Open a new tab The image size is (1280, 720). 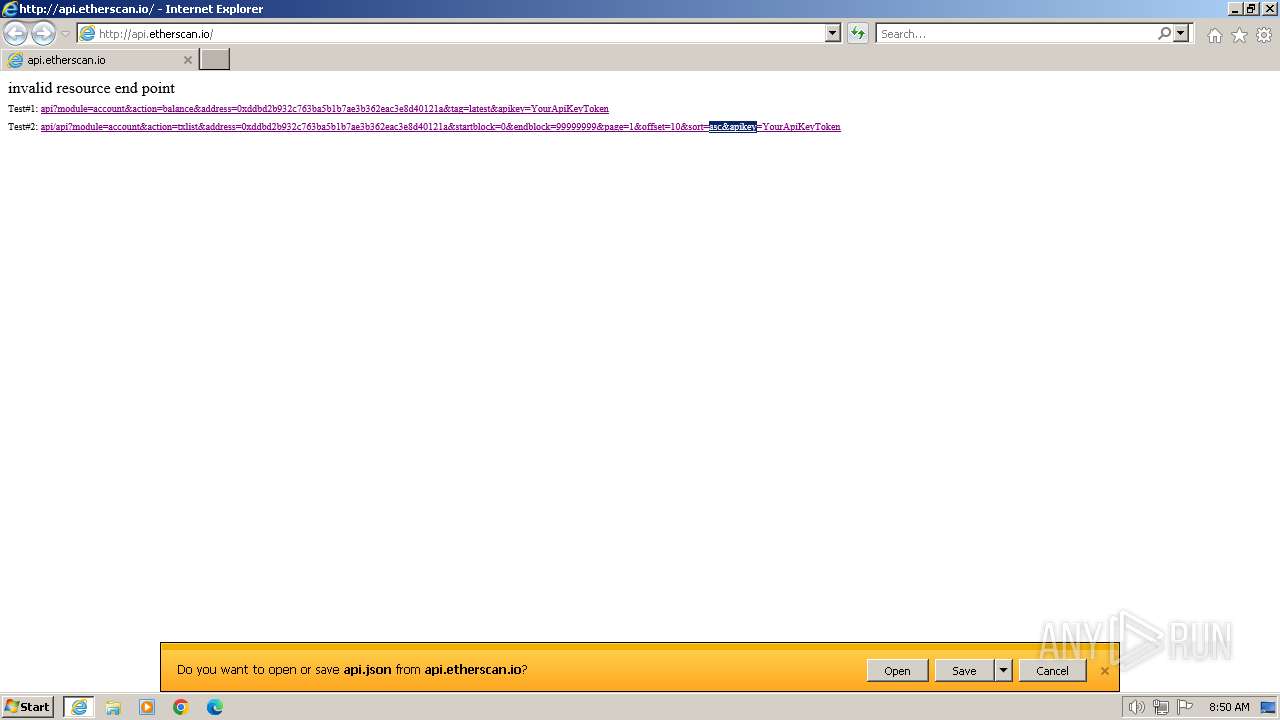click(215, 60)
